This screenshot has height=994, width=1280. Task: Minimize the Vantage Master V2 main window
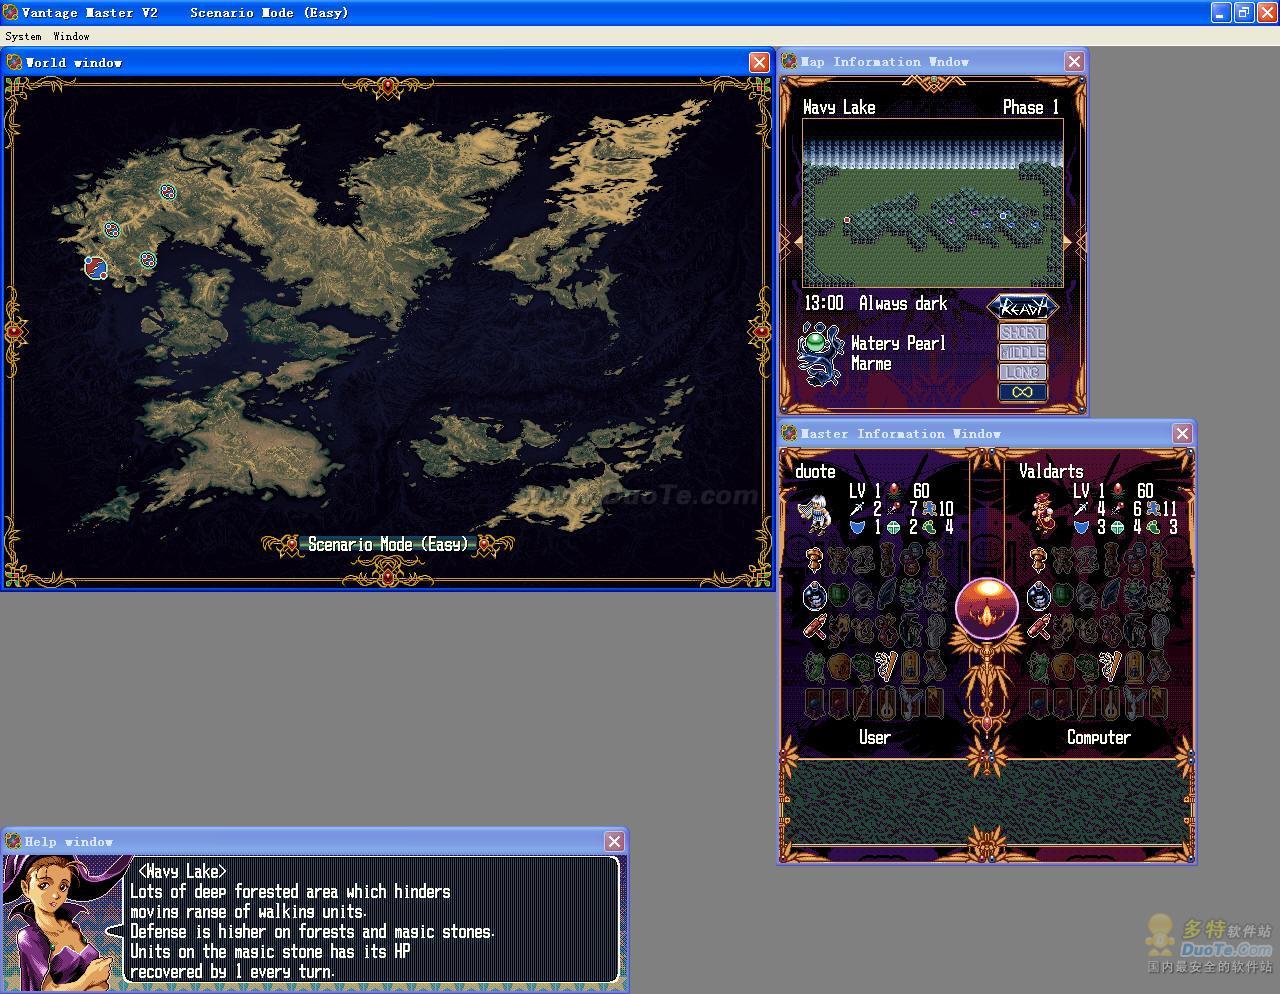tap(1221, 12)
